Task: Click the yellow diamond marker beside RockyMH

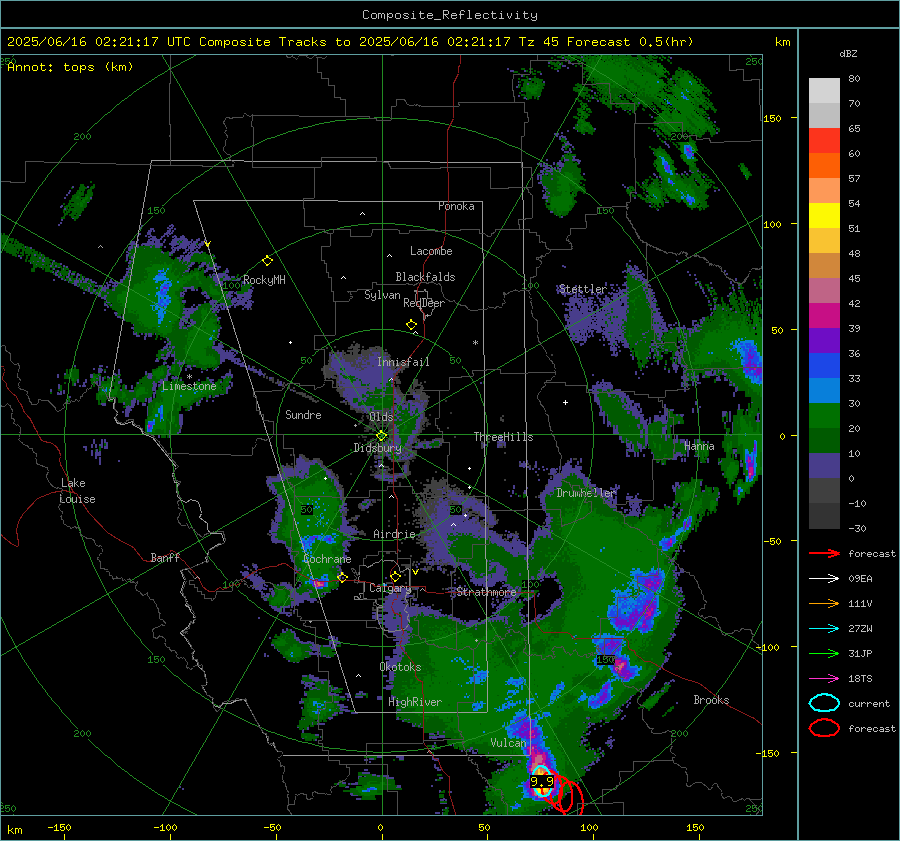Action: pyautogui.click(x=267, y=261)
